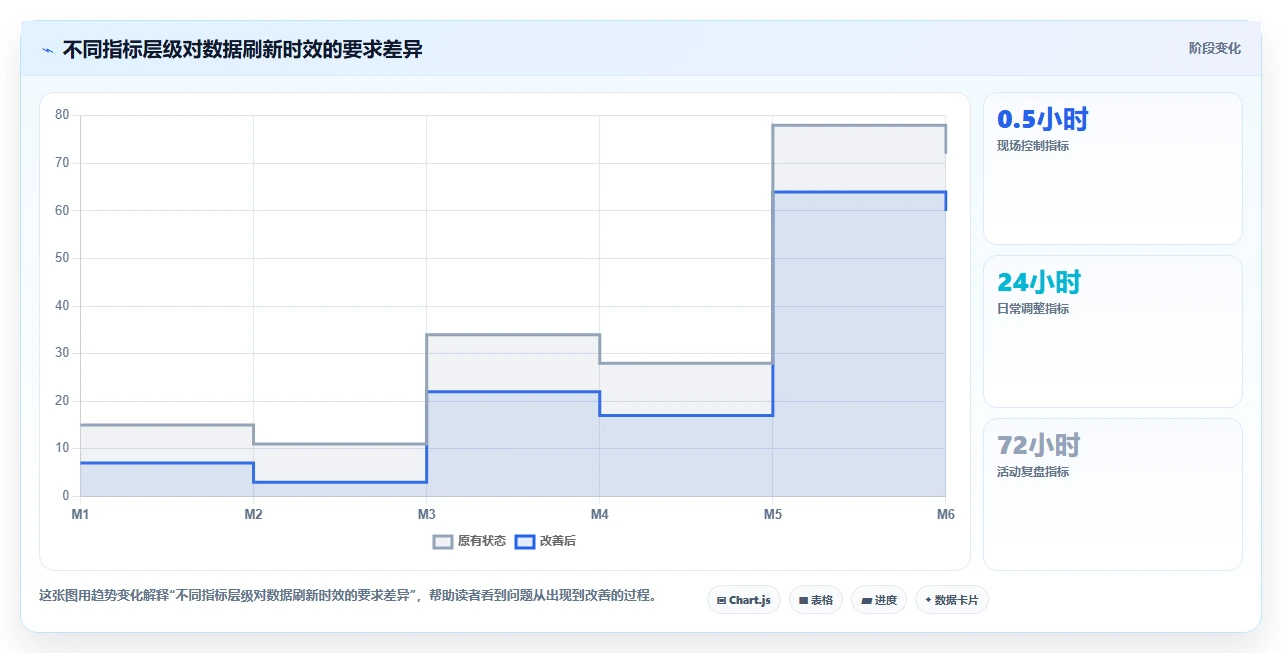Screen dimensions: 1282x653
Task: Open the 0.5小时 现场控制指标 card
Action: tap(1113, 169)
